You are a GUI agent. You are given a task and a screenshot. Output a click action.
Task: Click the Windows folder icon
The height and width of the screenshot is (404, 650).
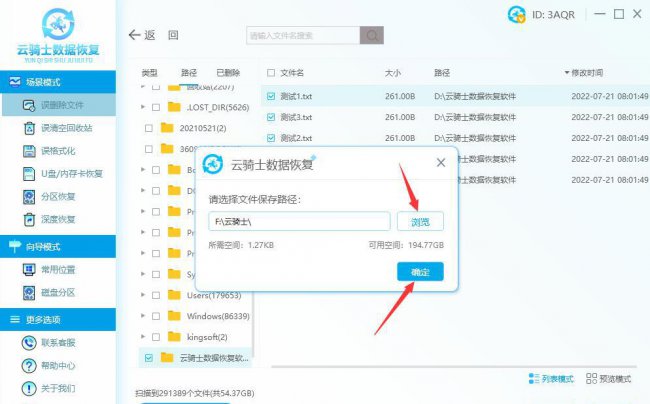click(x=174, y=316)
